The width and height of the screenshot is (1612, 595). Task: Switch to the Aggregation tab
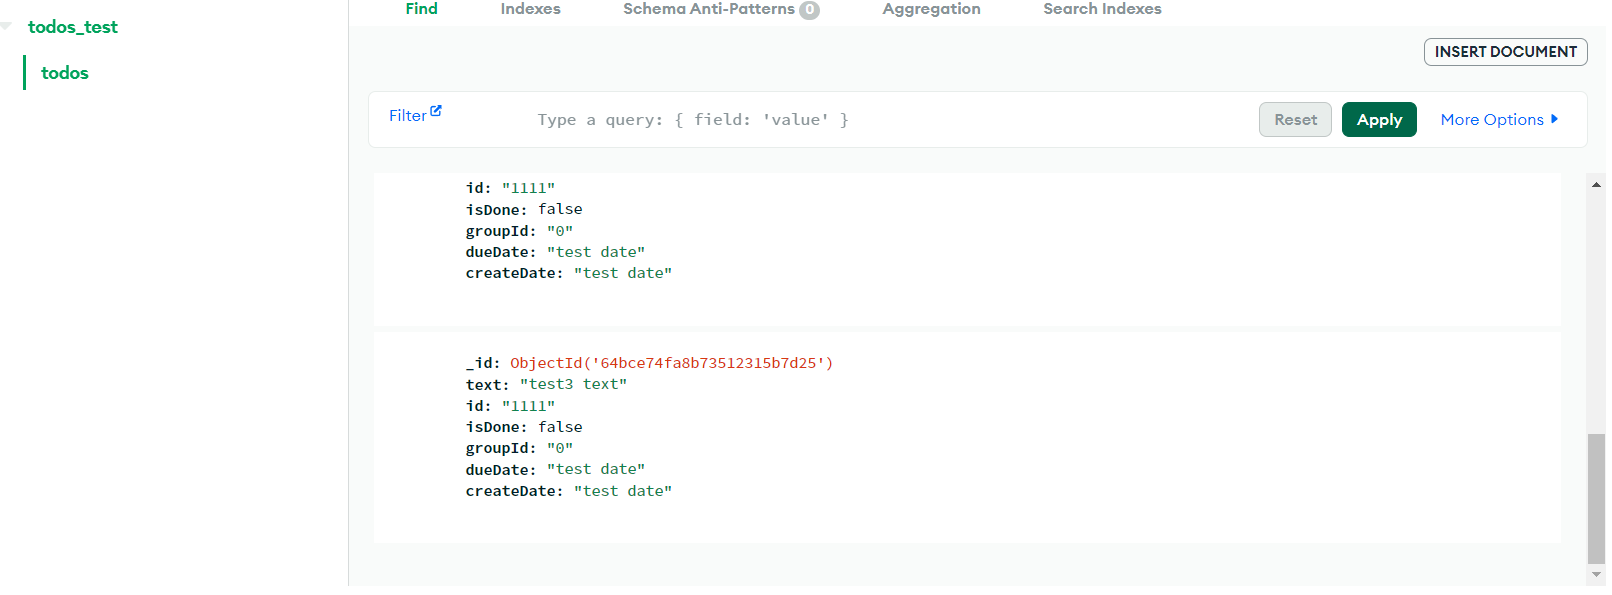pyautogui.click(x=931, y=9)
